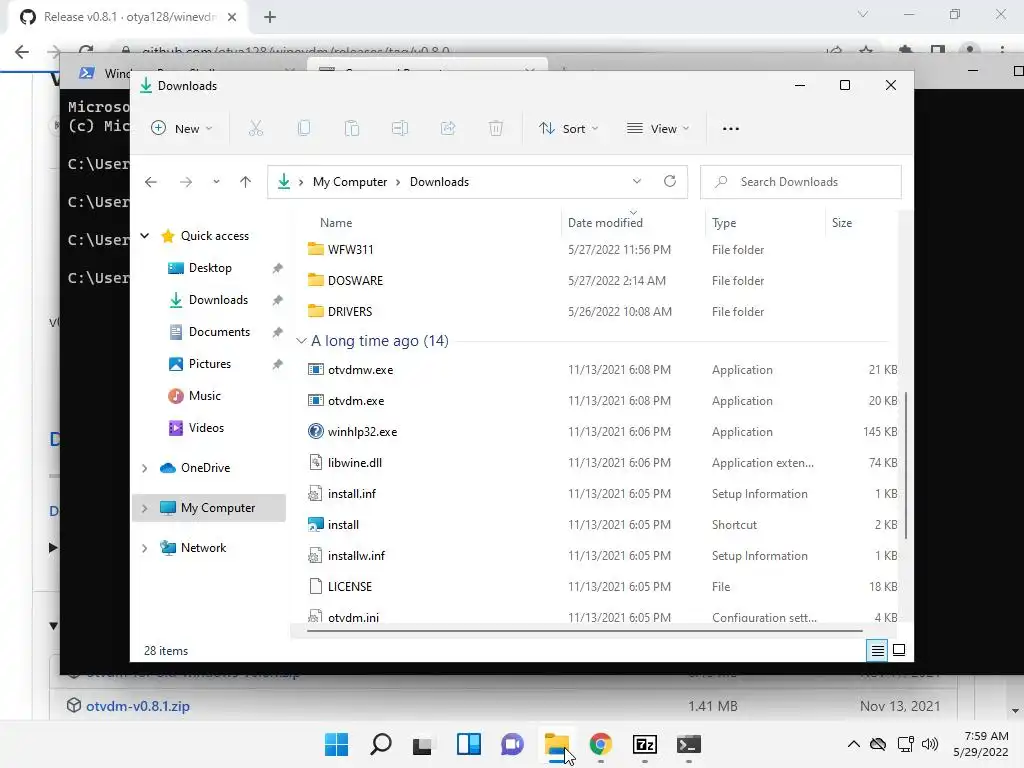Click the volume speaker tray icon
The height and width of the screenshot is (768, 1024).
(930, 744)
